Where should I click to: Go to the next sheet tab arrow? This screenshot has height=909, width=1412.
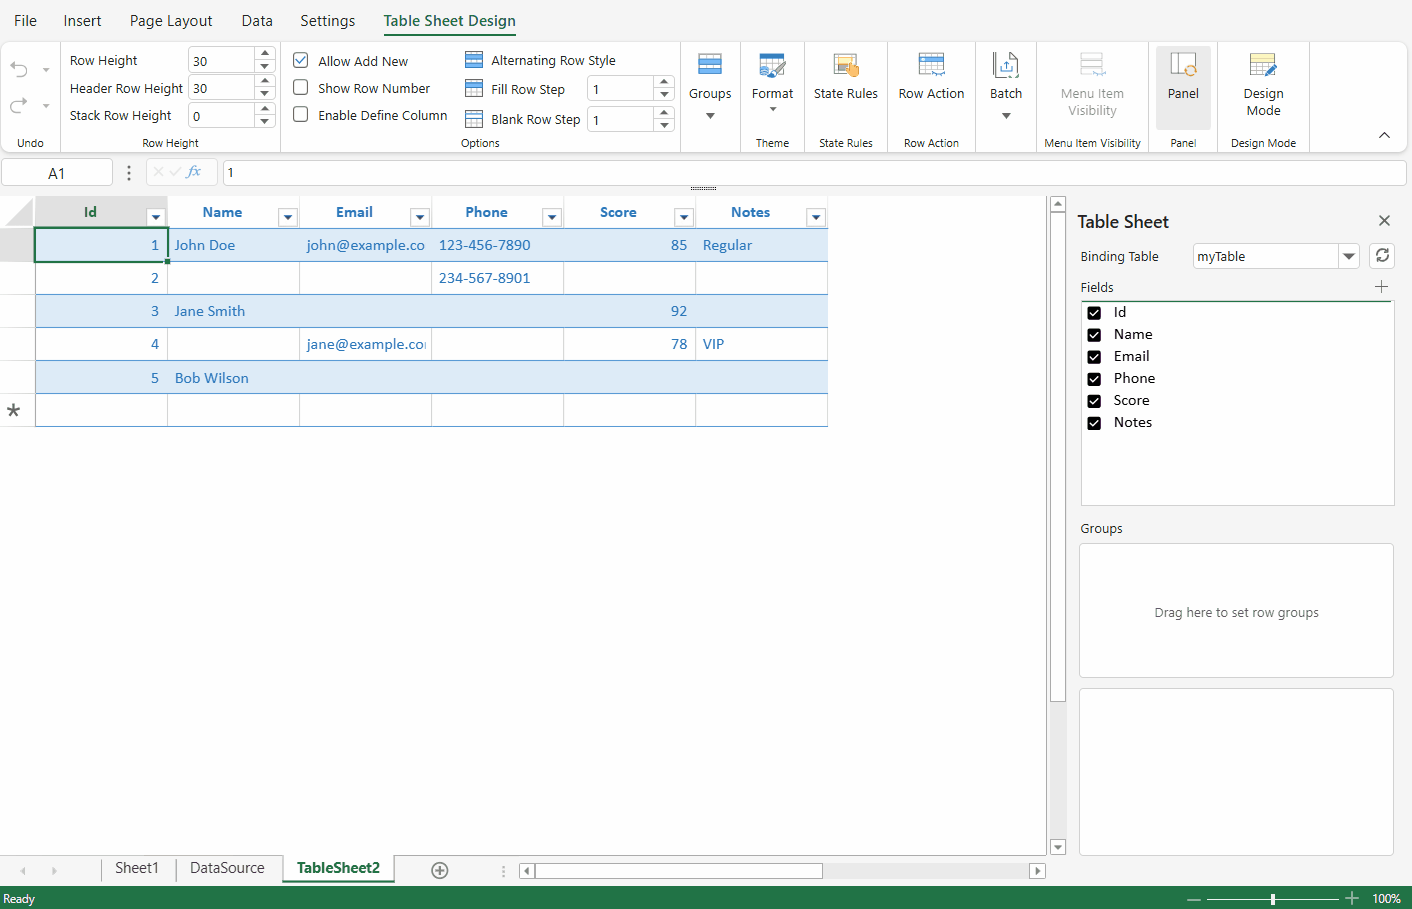coord(54,870)
